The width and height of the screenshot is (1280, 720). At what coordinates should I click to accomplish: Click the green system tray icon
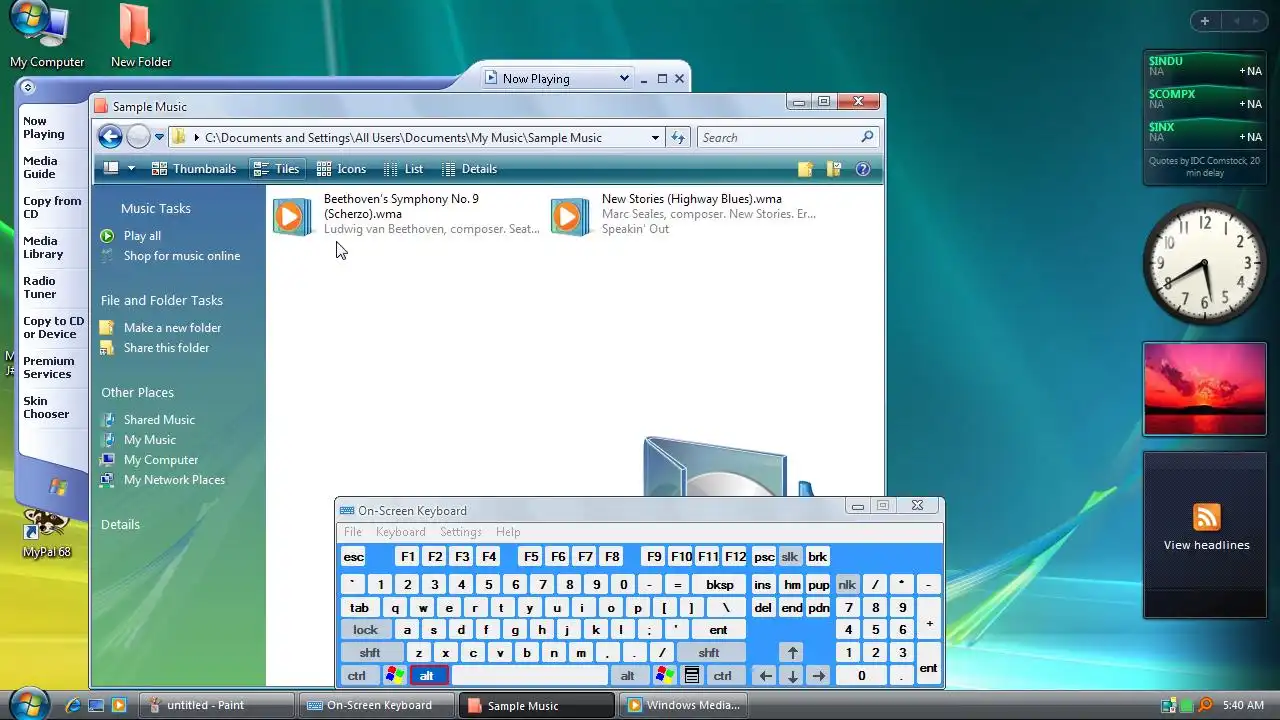[1186, 705]
